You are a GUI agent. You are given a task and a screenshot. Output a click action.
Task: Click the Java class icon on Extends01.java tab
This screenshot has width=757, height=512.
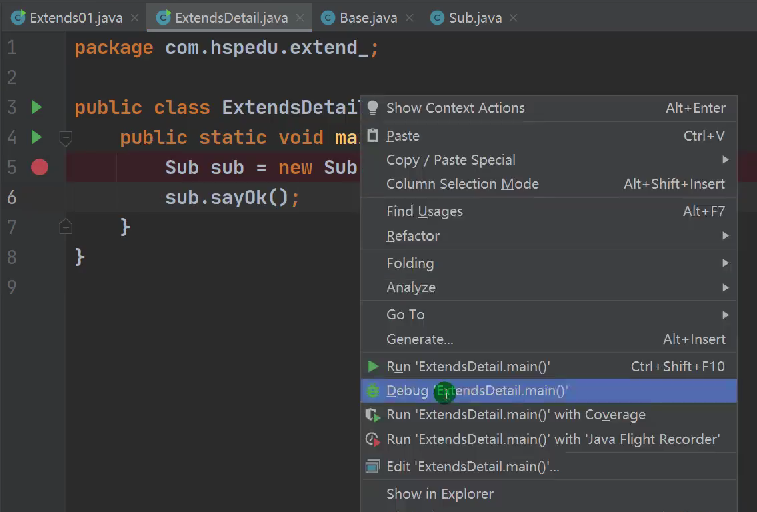coord(18,18)
